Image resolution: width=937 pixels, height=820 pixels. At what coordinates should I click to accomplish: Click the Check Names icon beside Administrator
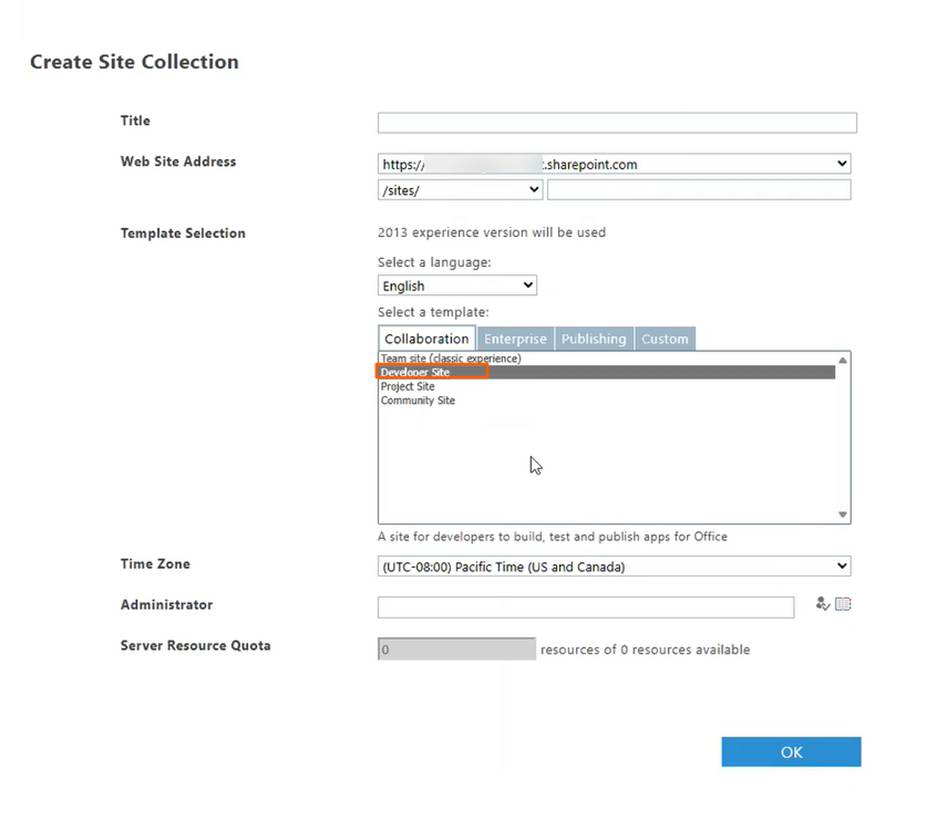822,604
